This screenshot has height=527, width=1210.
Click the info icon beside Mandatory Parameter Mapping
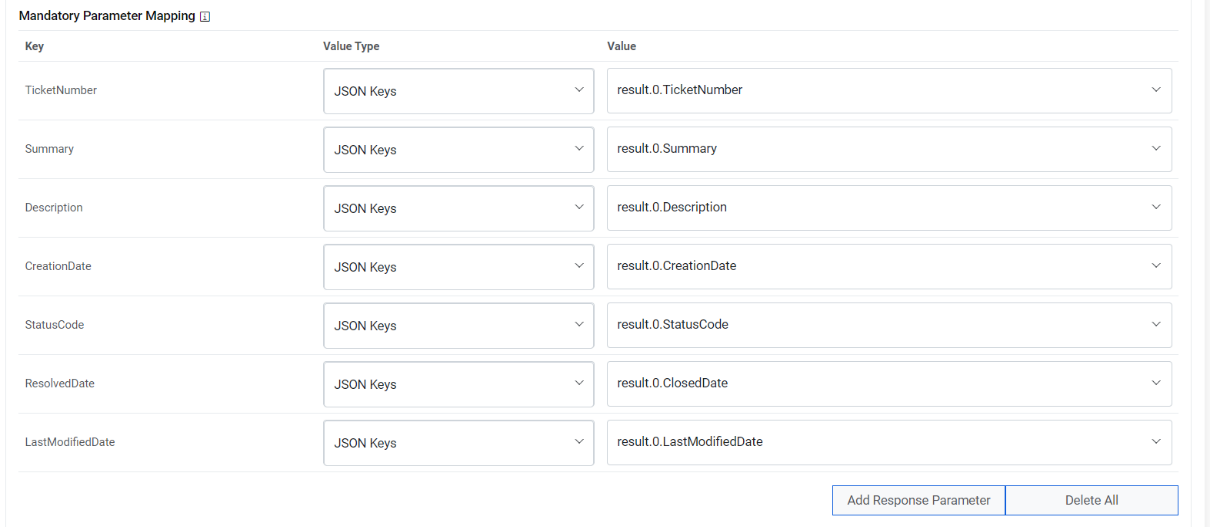205,17
